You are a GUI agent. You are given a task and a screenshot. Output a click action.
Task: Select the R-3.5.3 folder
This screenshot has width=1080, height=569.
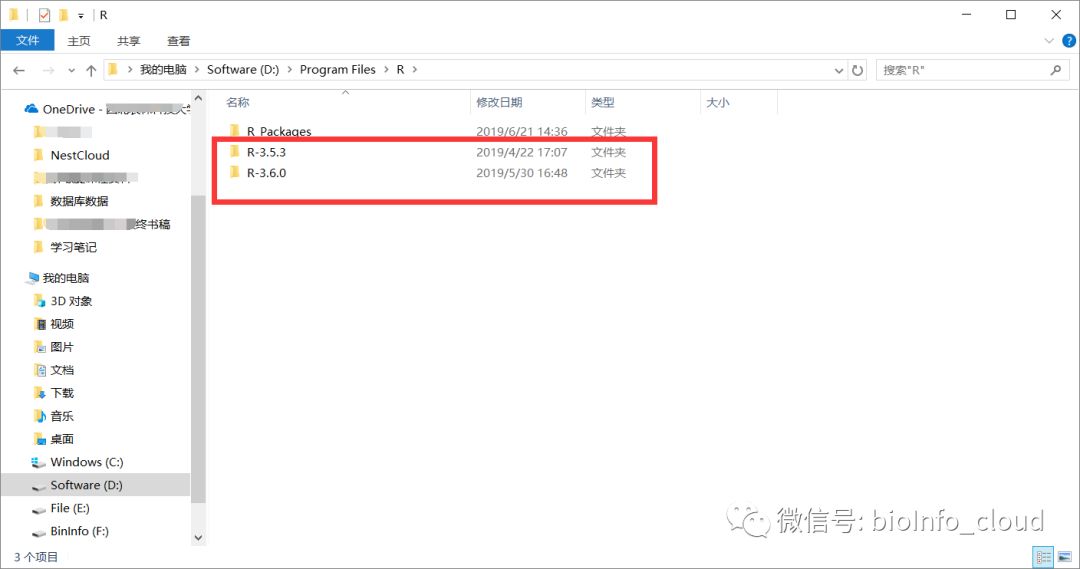(267, 152)
